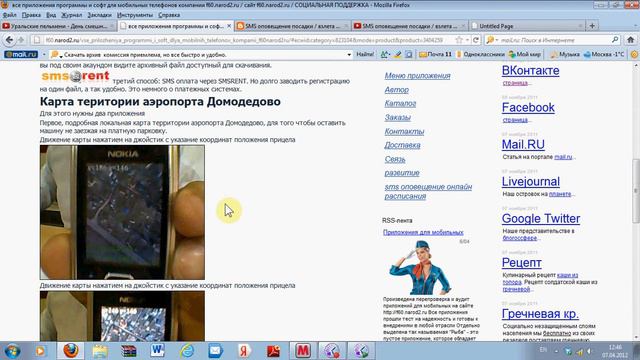Open the Справка menu
The image size is (640, 360).
point(169,15)
